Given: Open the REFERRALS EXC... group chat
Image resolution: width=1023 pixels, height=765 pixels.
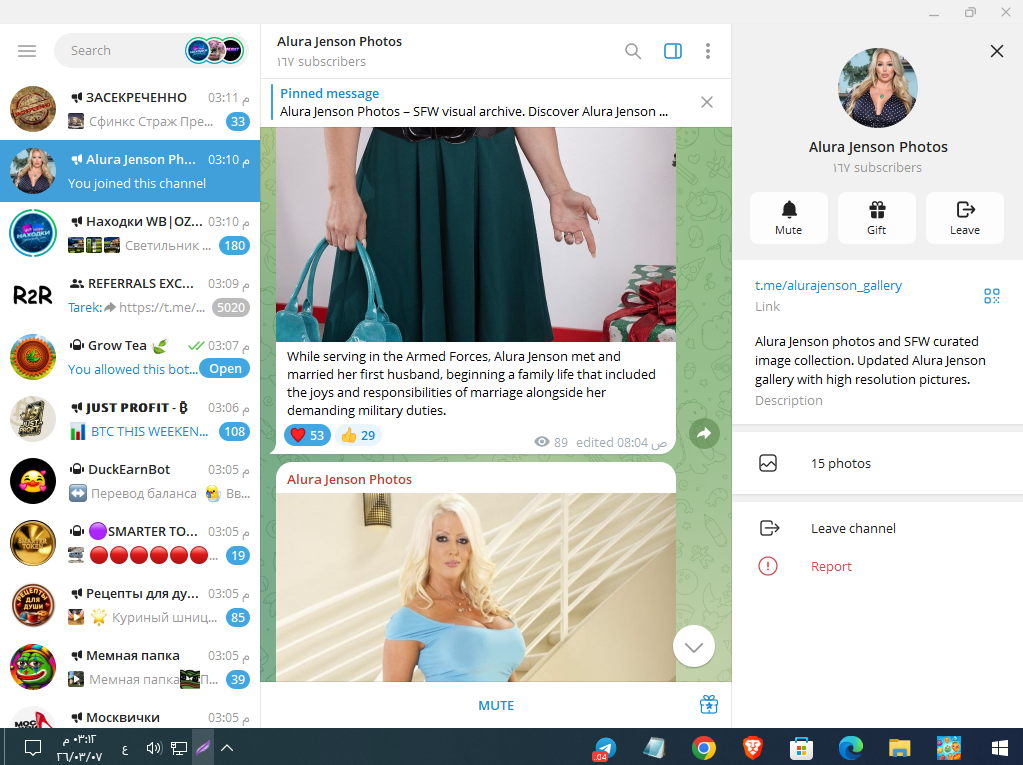Looking at the screenshot, I should point(130,295).
